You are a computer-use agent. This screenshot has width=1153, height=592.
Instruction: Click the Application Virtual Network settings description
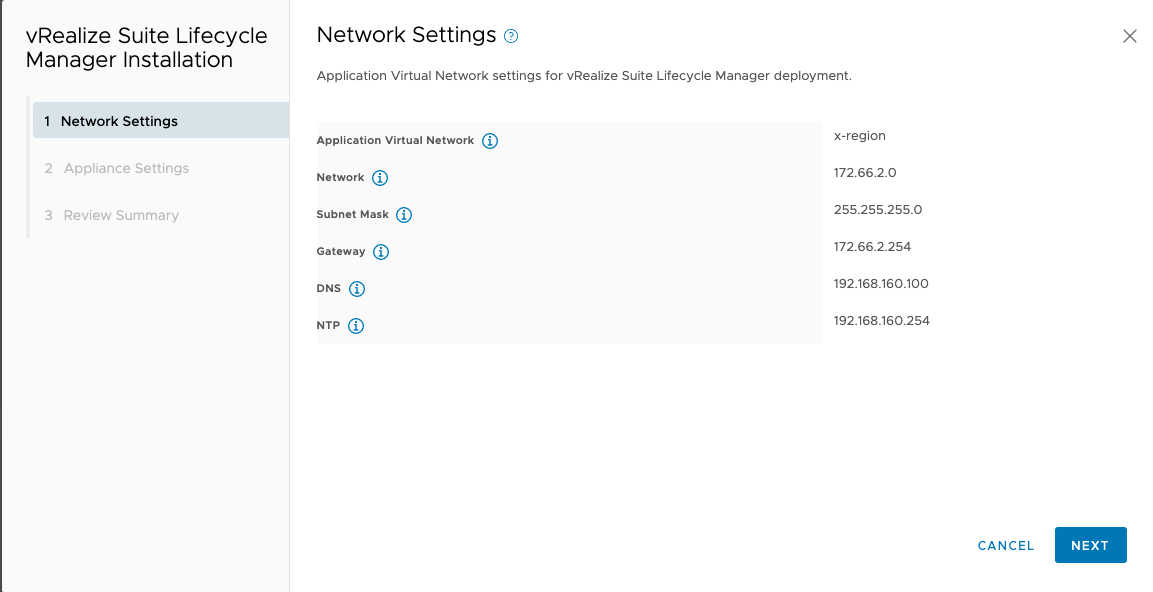[584, 76]
